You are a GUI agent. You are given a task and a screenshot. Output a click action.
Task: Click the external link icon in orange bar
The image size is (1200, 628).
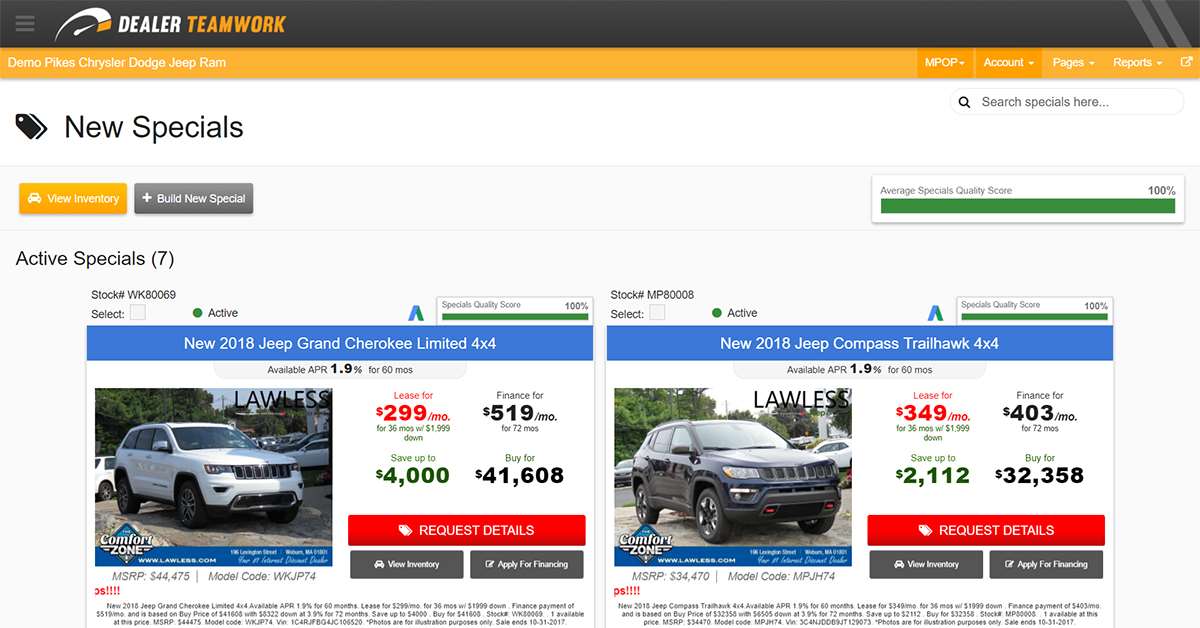point(1186,62)
